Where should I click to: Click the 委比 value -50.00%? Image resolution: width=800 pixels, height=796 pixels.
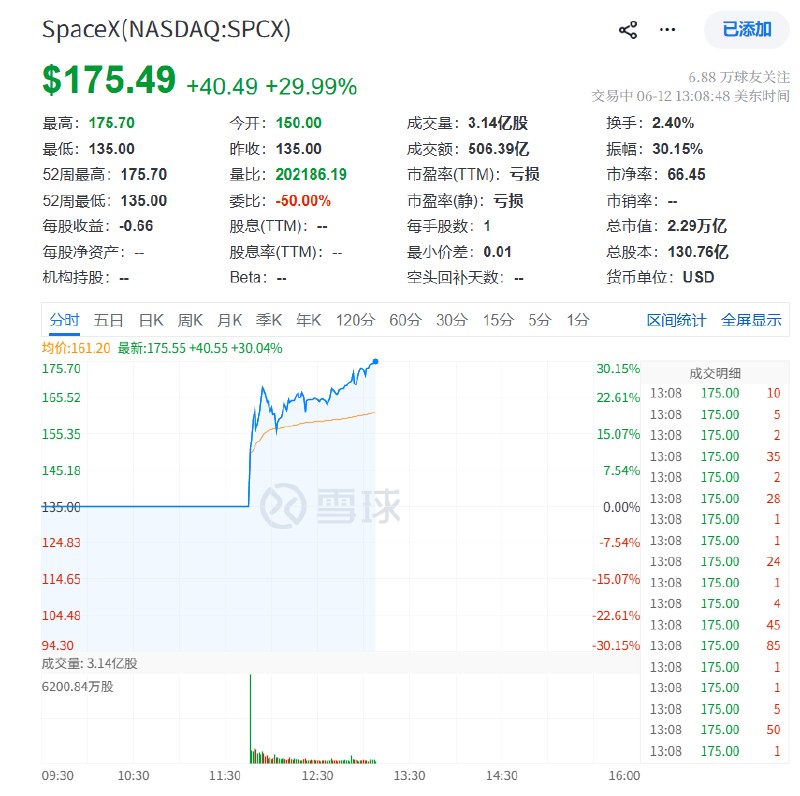303,201
